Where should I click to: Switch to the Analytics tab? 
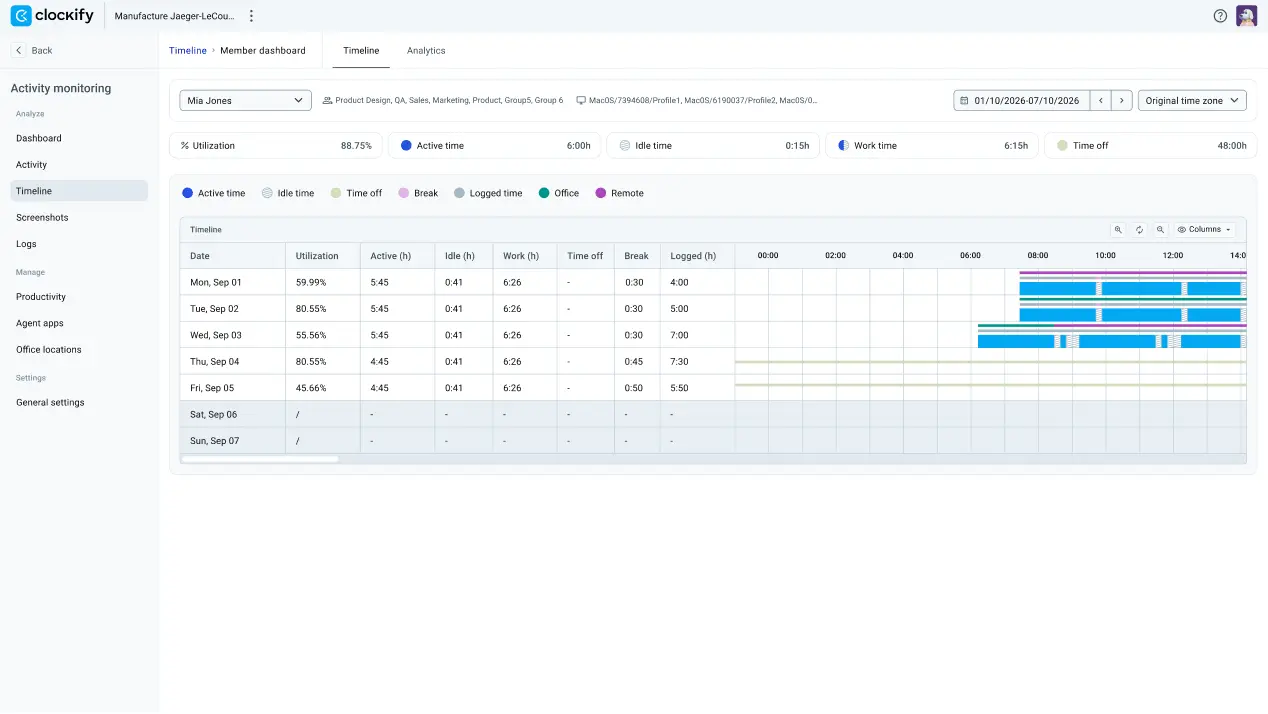(x=426, y=50)
